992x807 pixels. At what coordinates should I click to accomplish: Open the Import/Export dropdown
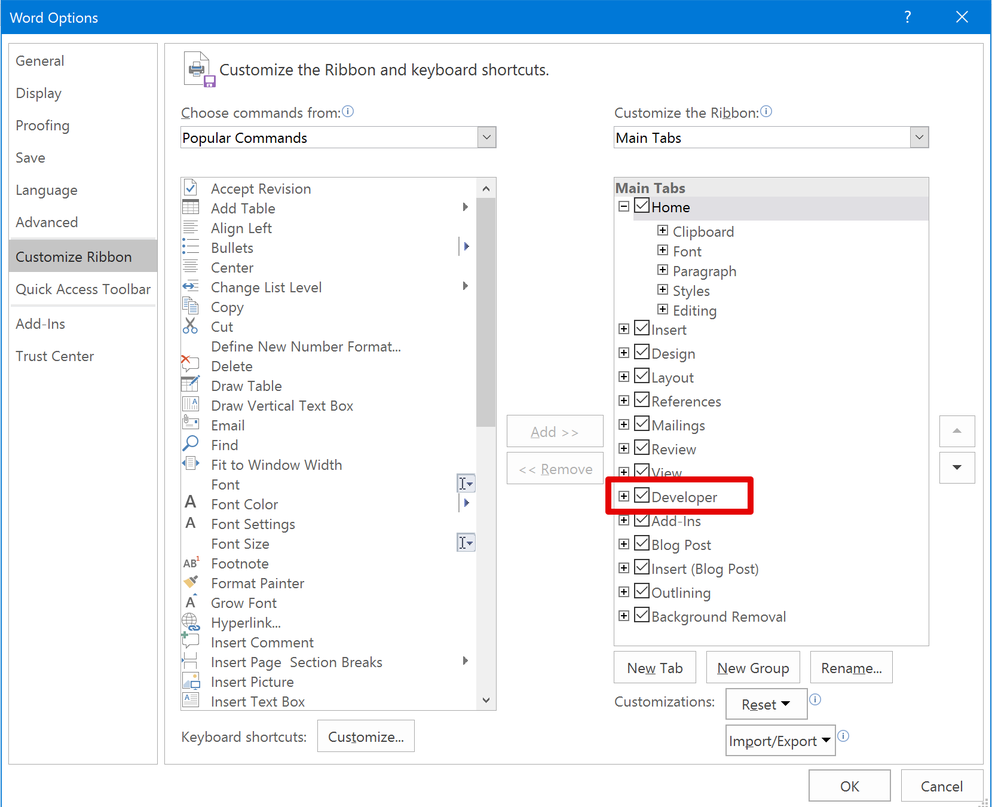[780, 740]
